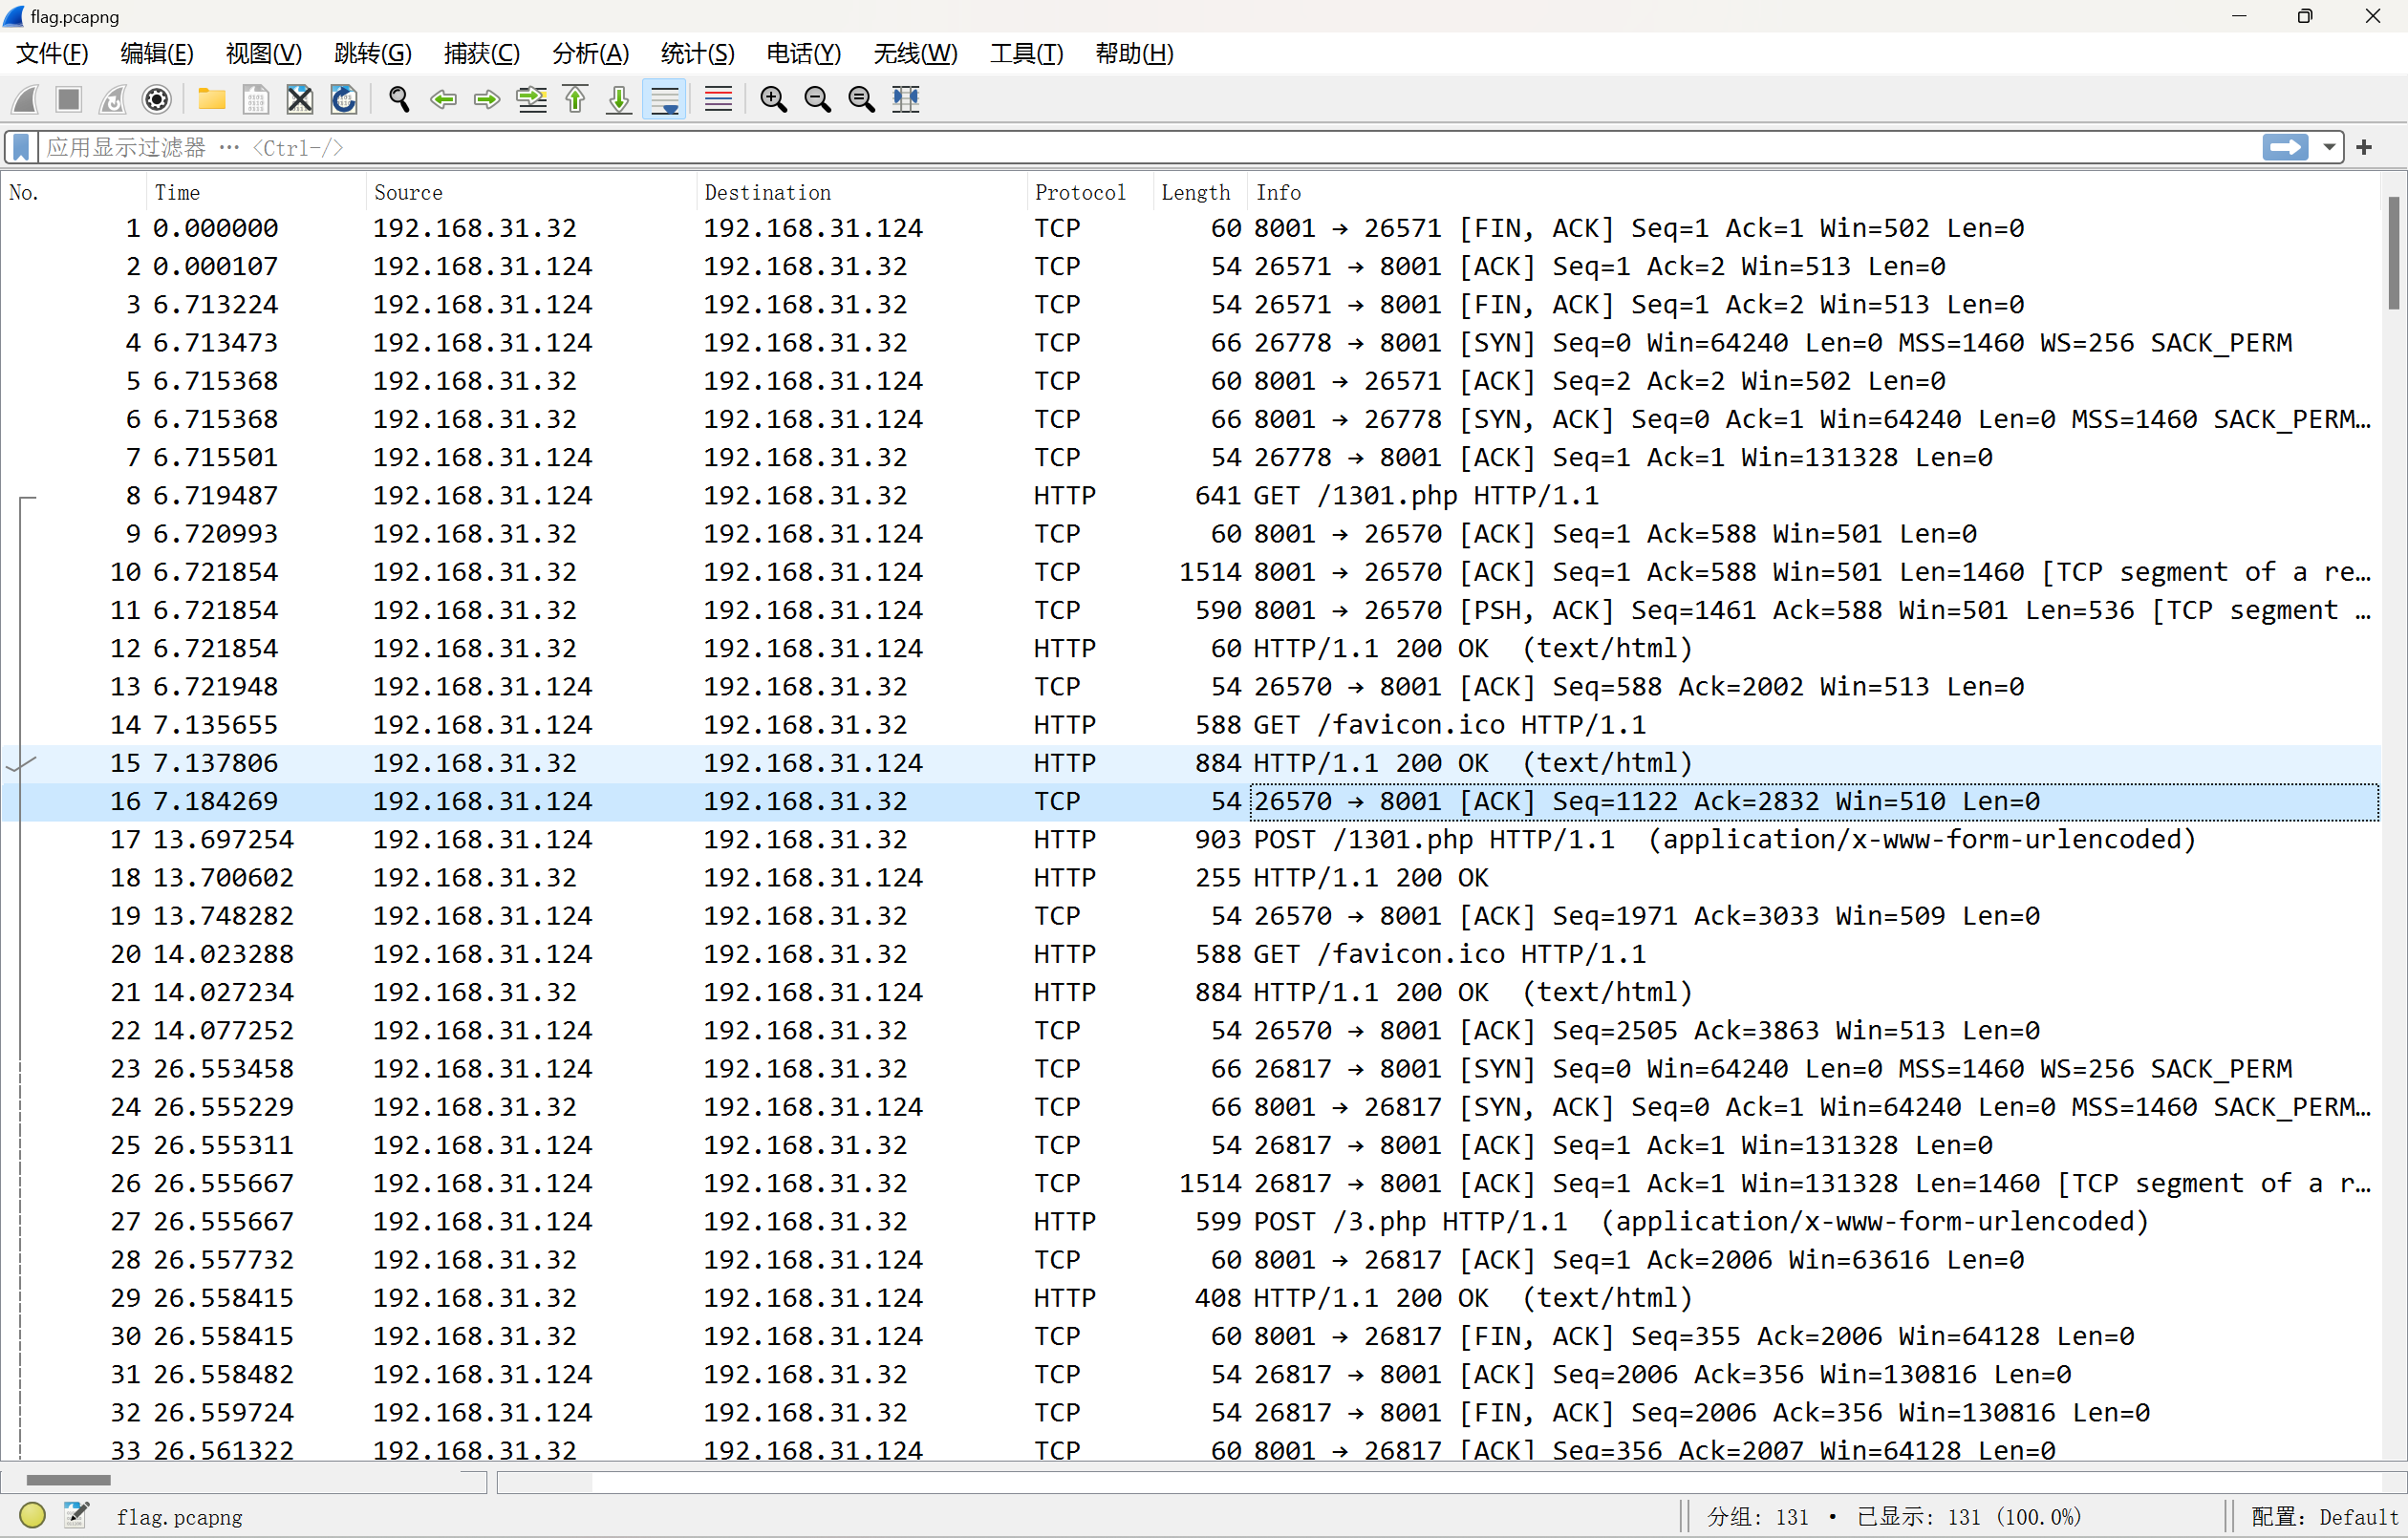The image size is (2408, 1538).
Task: Open a capture file with folder icon
Action: click(x=211, y=99)
